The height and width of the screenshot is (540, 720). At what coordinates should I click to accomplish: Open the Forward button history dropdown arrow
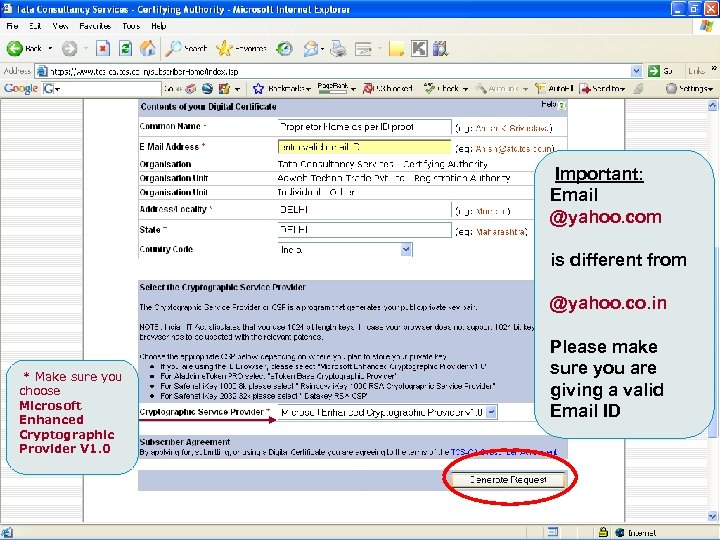pyautogui.click(x=86, y=48)
